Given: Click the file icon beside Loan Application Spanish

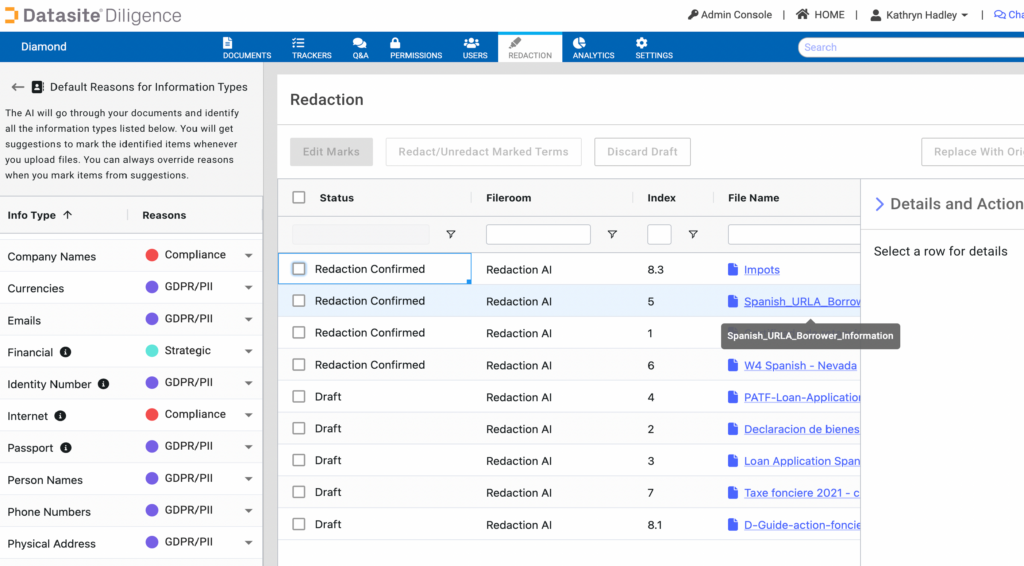Looking at the screenshot, I should (733, 461).
